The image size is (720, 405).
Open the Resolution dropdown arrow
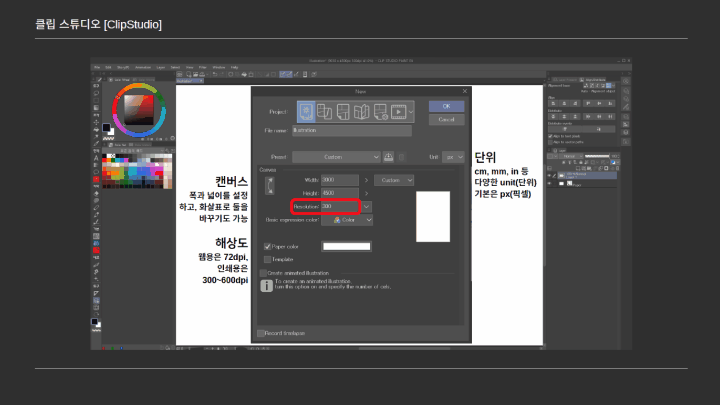click(x=366, y=207)
